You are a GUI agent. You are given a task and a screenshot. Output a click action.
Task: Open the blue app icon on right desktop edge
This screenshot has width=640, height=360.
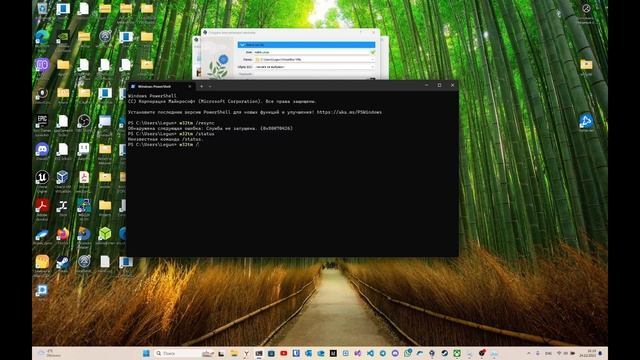[586, 121]
